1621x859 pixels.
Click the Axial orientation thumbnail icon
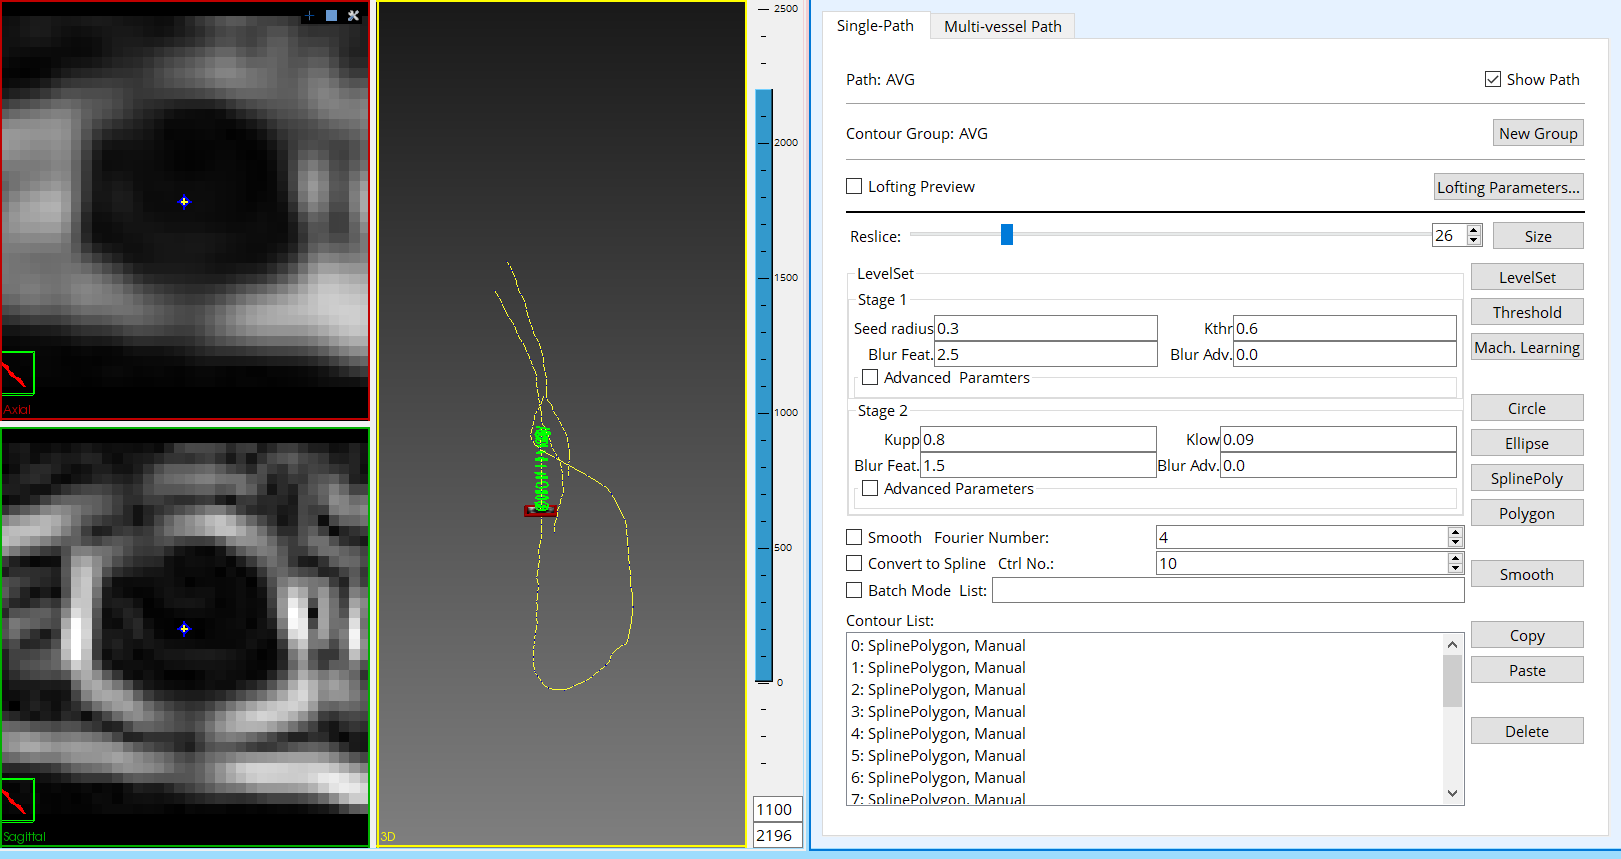coord(17,373)
